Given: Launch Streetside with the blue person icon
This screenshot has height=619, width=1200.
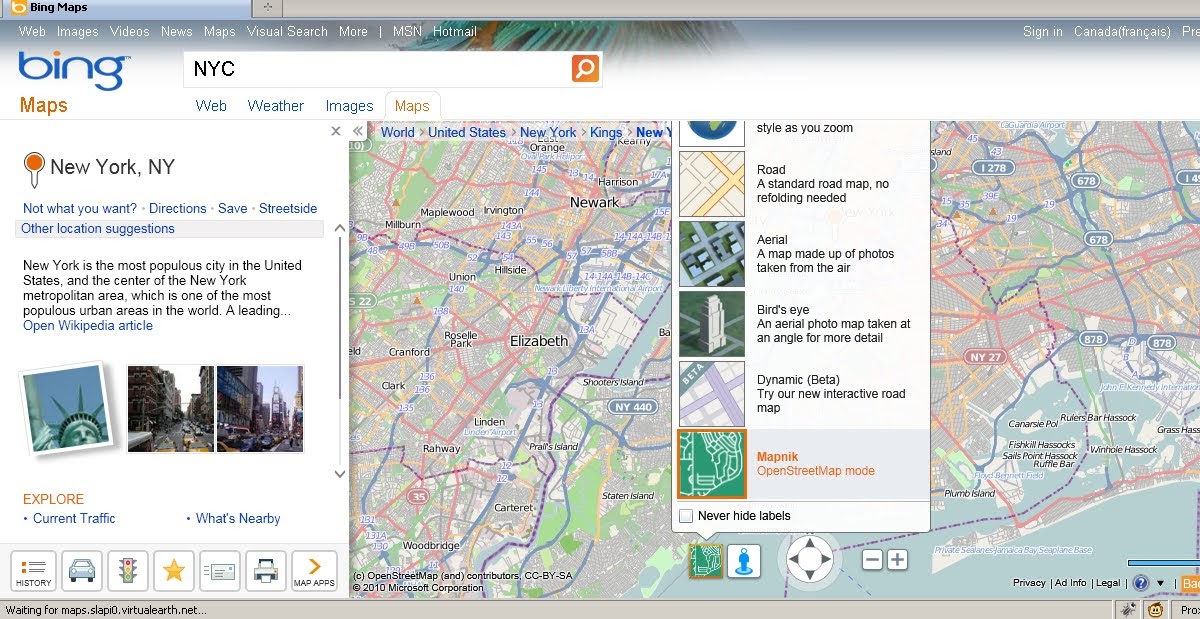Looking at the screenshot, I should click(745, 561).
